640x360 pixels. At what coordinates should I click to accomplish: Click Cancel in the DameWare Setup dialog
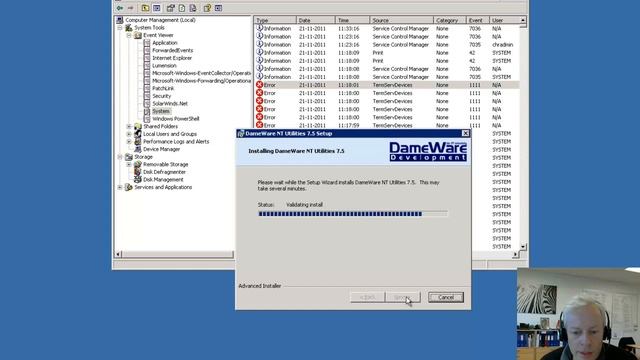pos(446,297)
